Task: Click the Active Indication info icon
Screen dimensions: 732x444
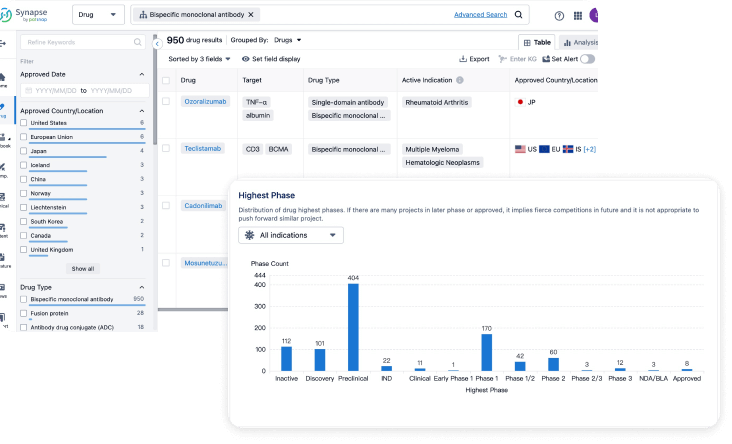Action: coord(460,80)
